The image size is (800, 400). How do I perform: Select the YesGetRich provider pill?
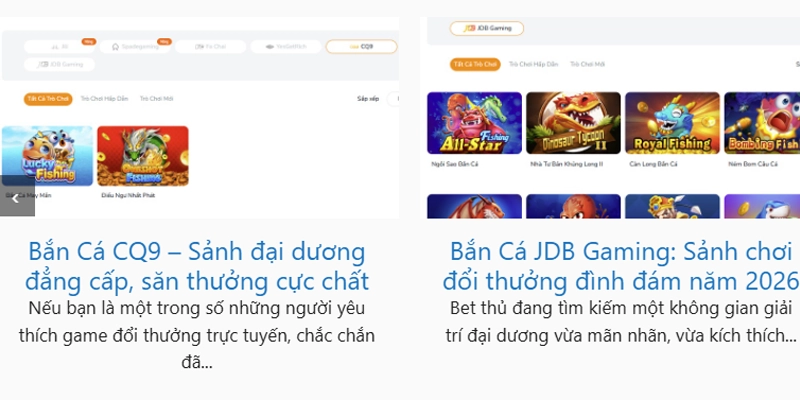286,46
